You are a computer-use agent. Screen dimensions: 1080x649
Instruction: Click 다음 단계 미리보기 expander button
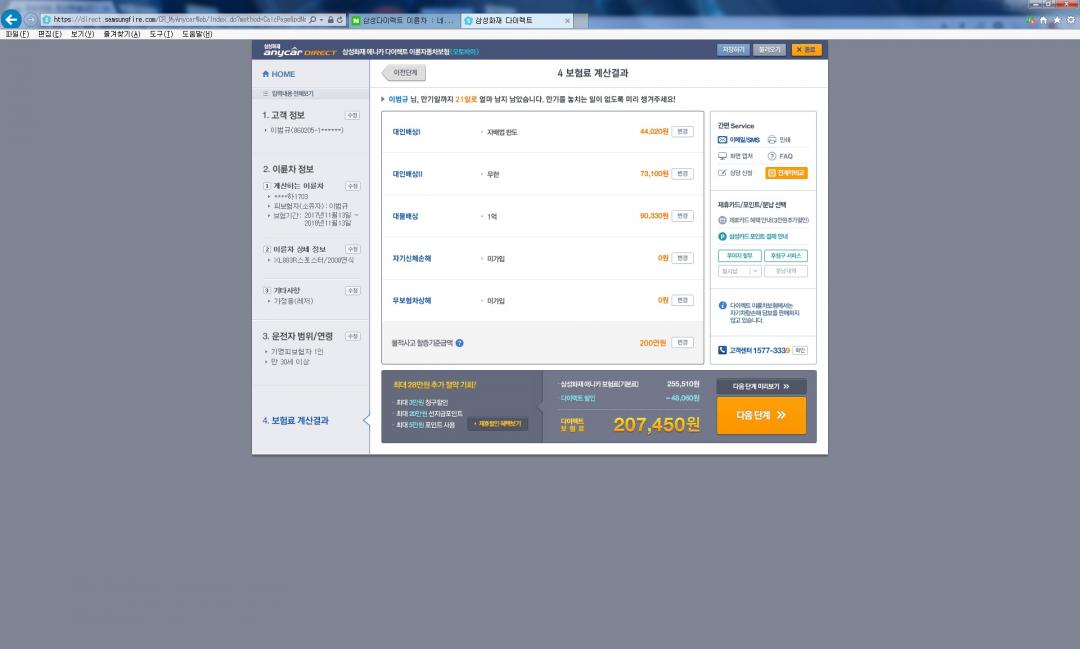coord(761,386)
